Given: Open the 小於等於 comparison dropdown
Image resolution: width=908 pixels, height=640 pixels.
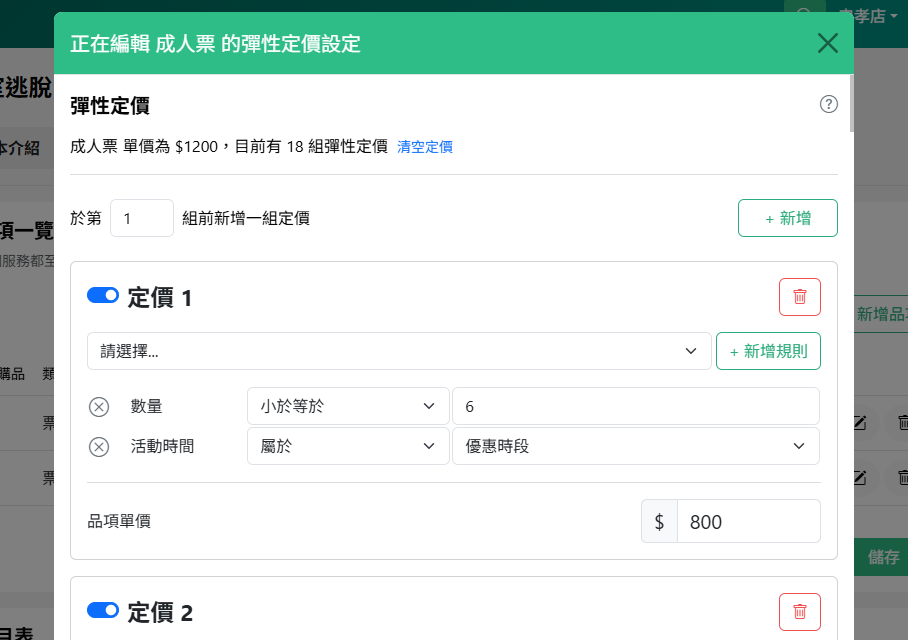Looking at the screenshot, I should coord(348,406).
